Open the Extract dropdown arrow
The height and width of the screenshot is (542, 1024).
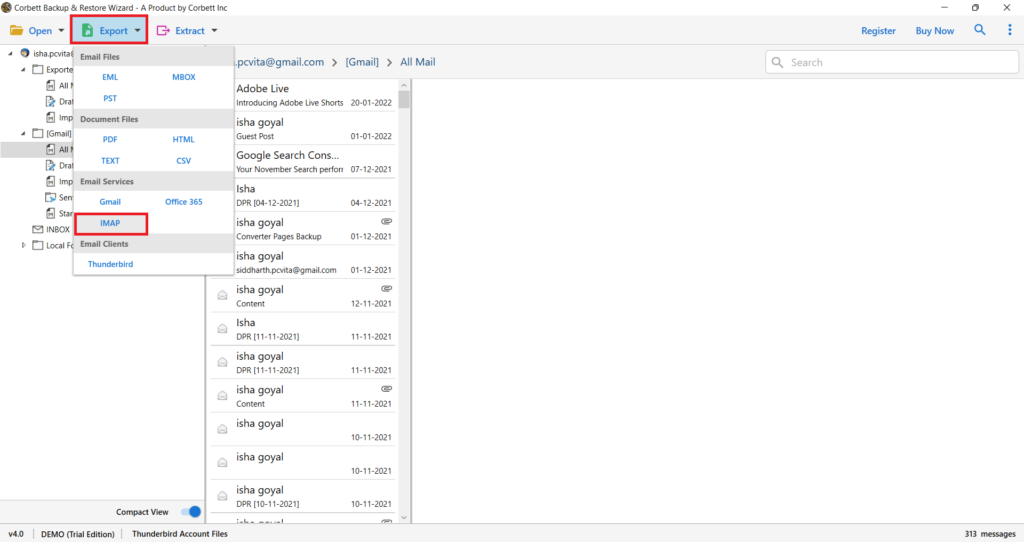coord(214,31)
